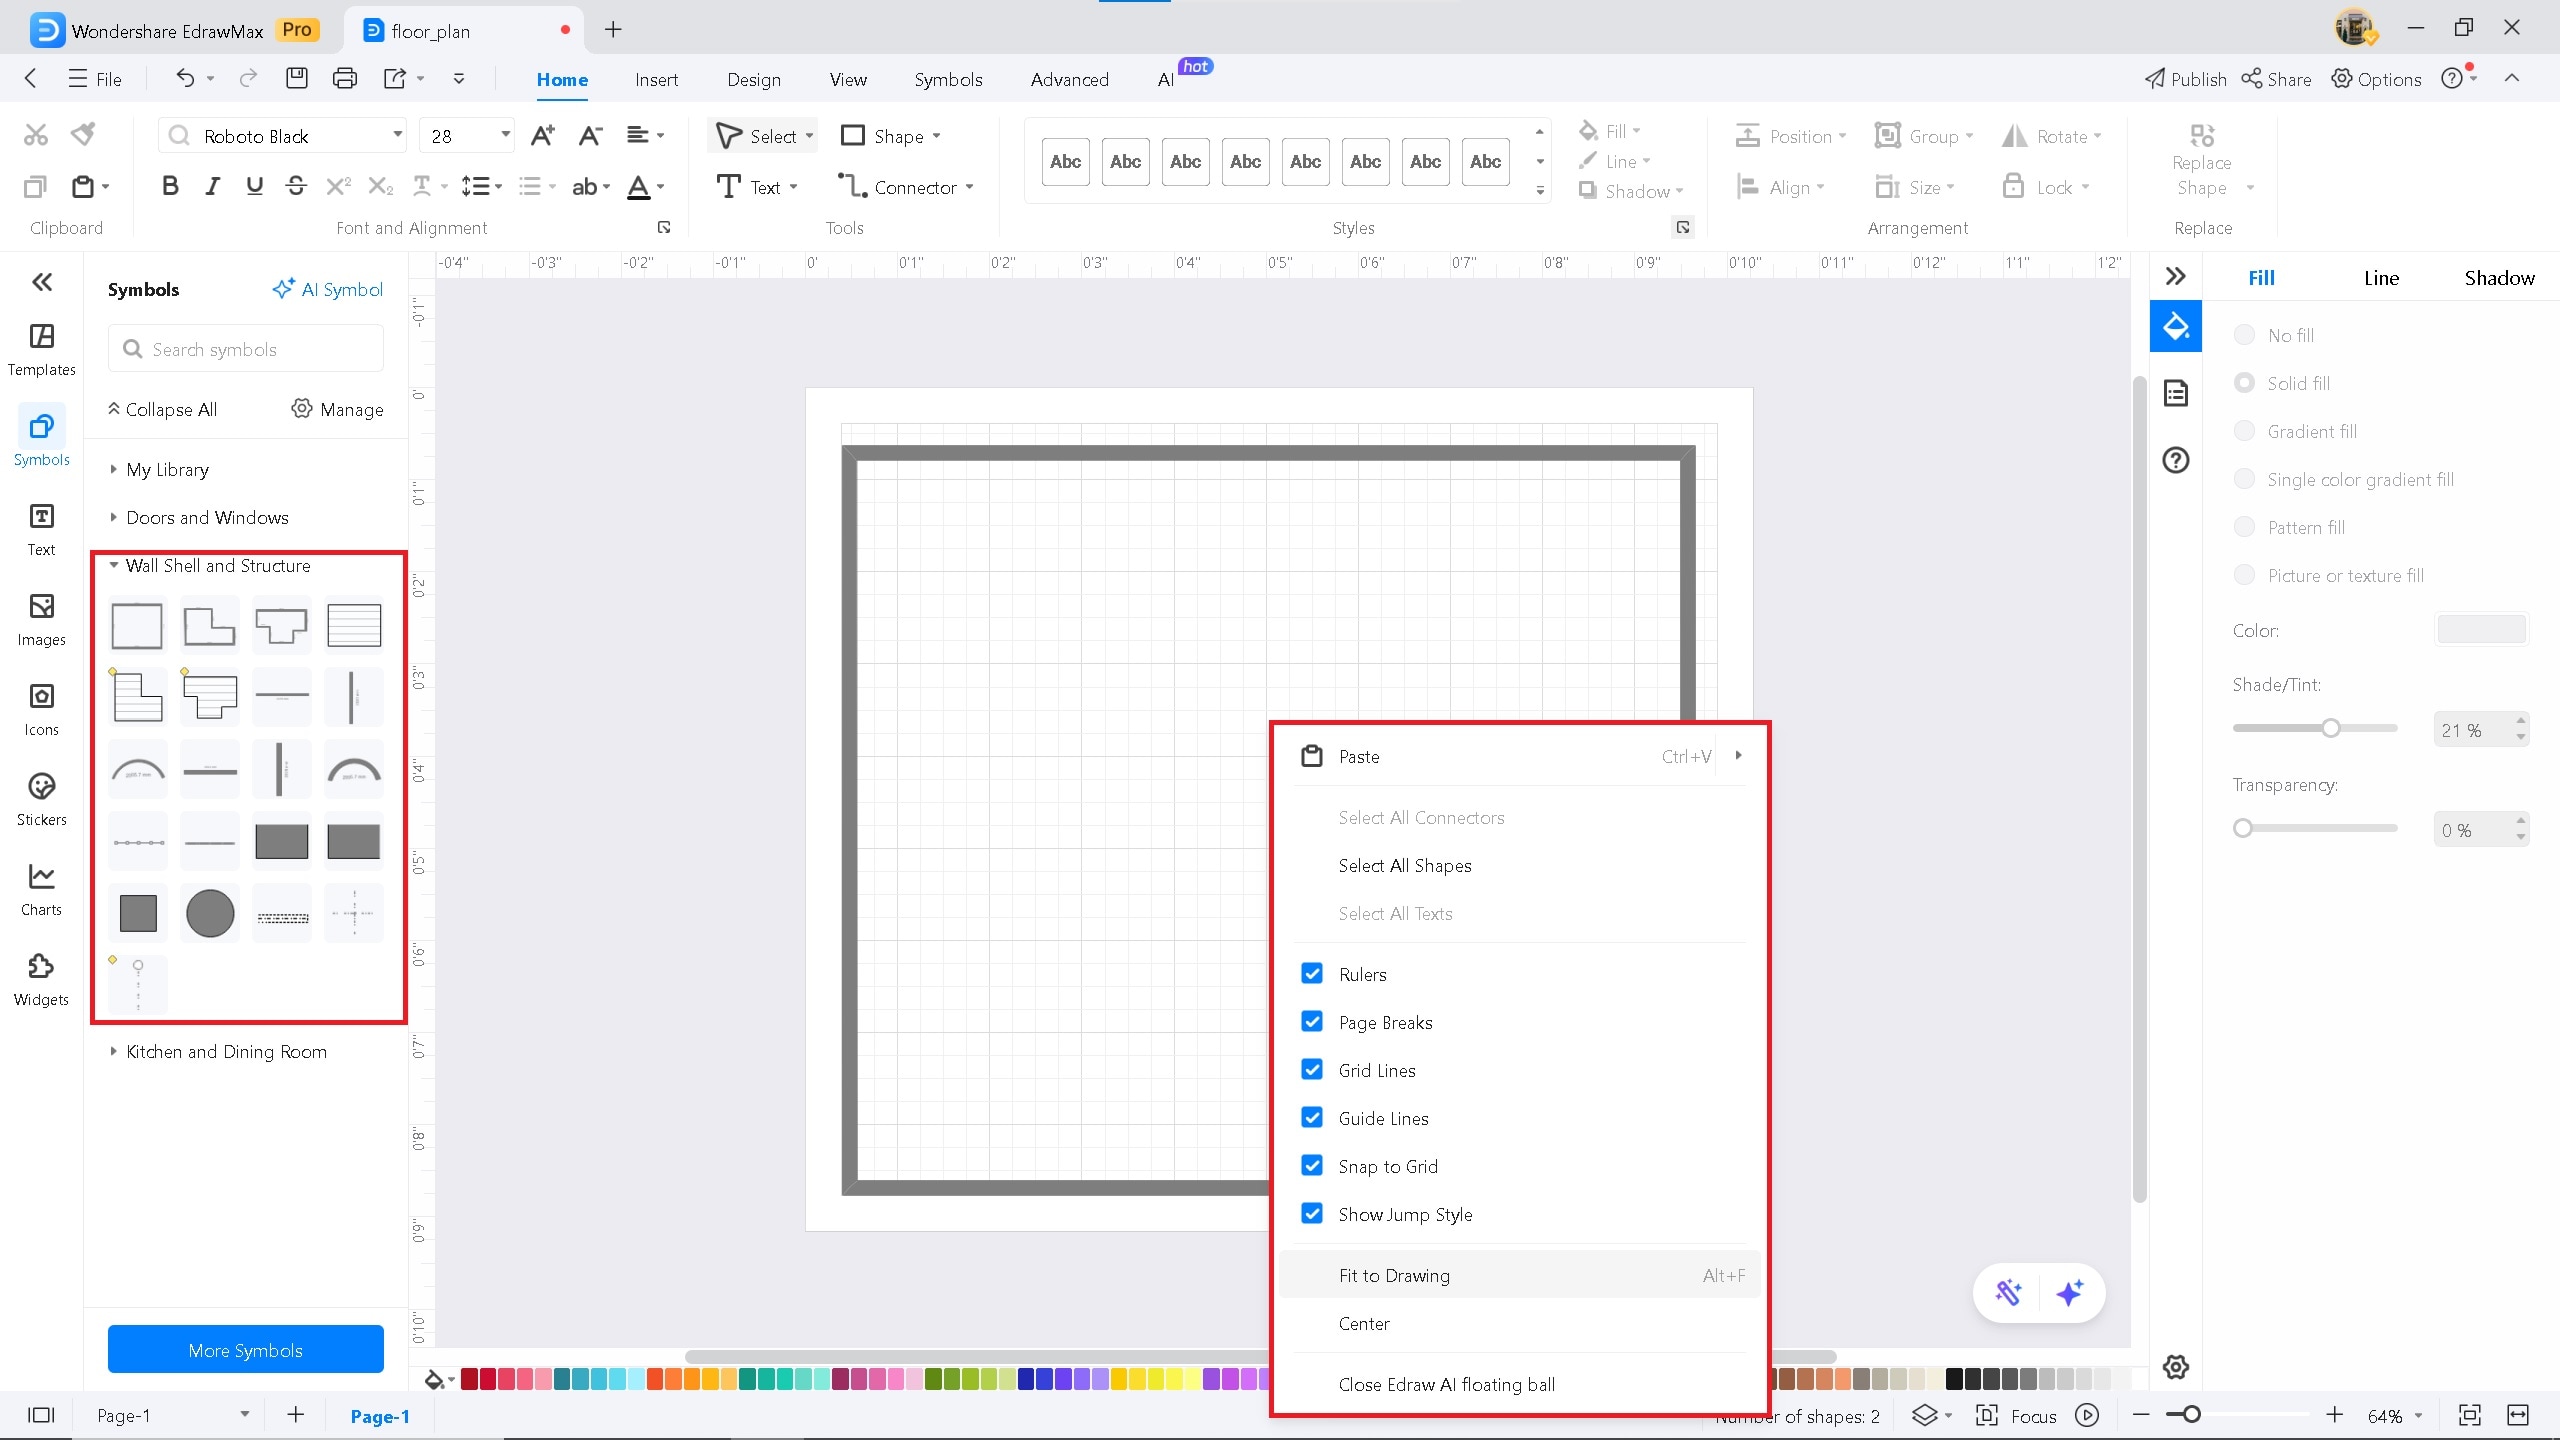This screenshot has height=1440, width=2560.
Task: Increase font size with the larger A icon
Action: tap(543, 136)
